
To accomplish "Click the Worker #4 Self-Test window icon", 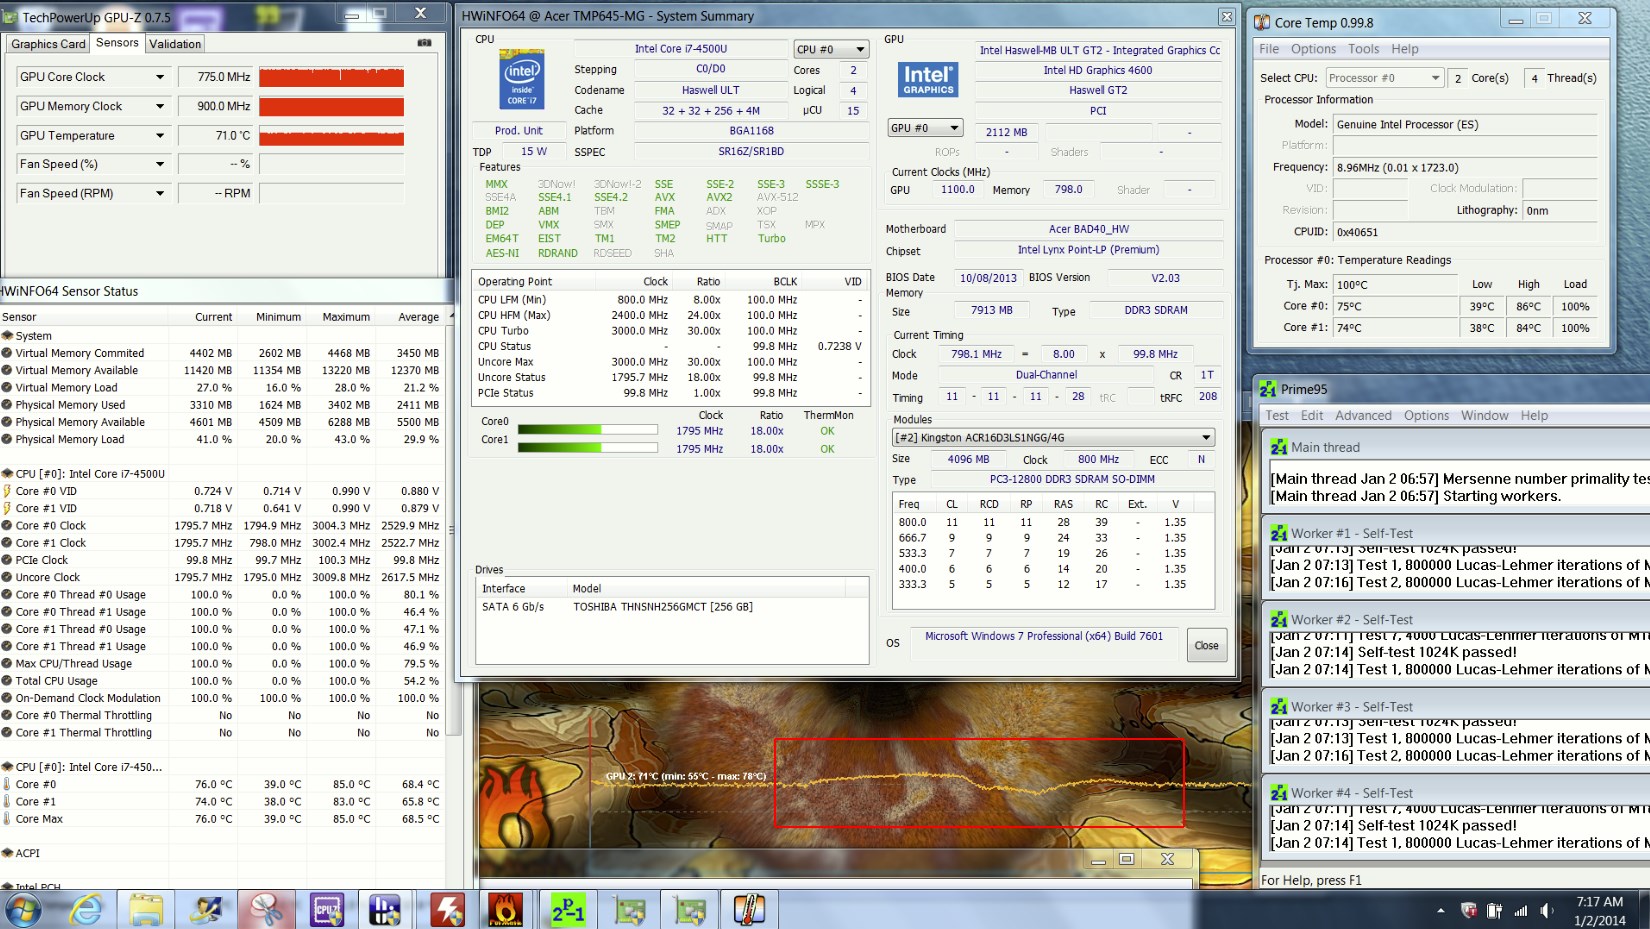I will (1278, 793).
